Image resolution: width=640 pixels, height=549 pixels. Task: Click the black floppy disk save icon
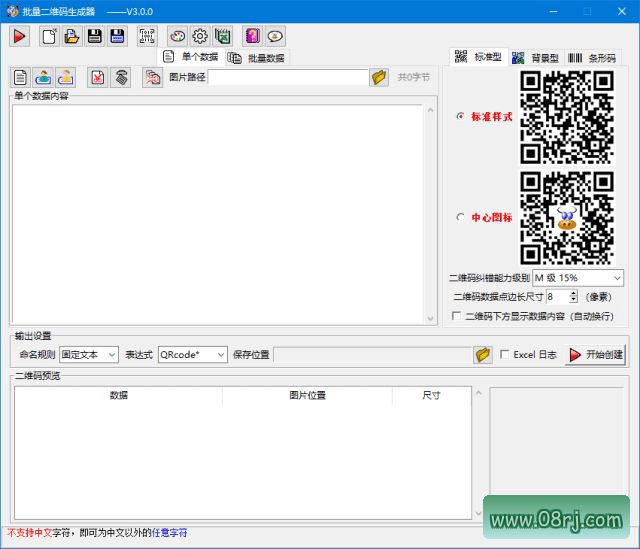(95, 36)
